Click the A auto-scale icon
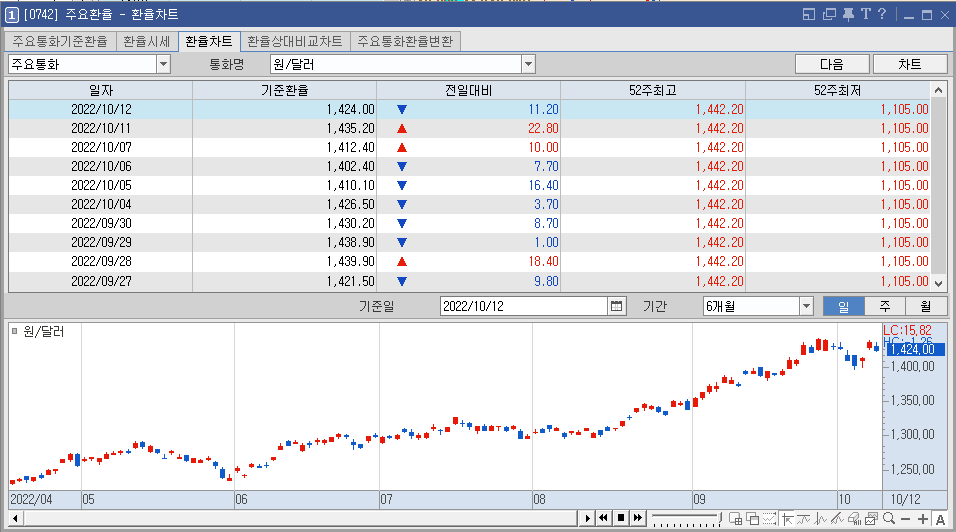This screenshot has width=956, height=532. click(940, 519)
